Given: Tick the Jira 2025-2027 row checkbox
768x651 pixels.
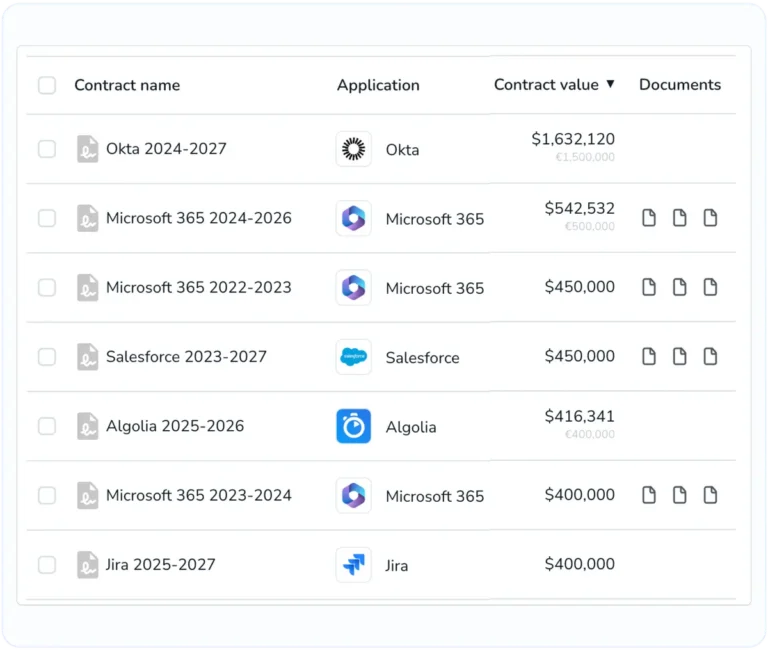Looking at the screenshot, I should click(47, 565).
